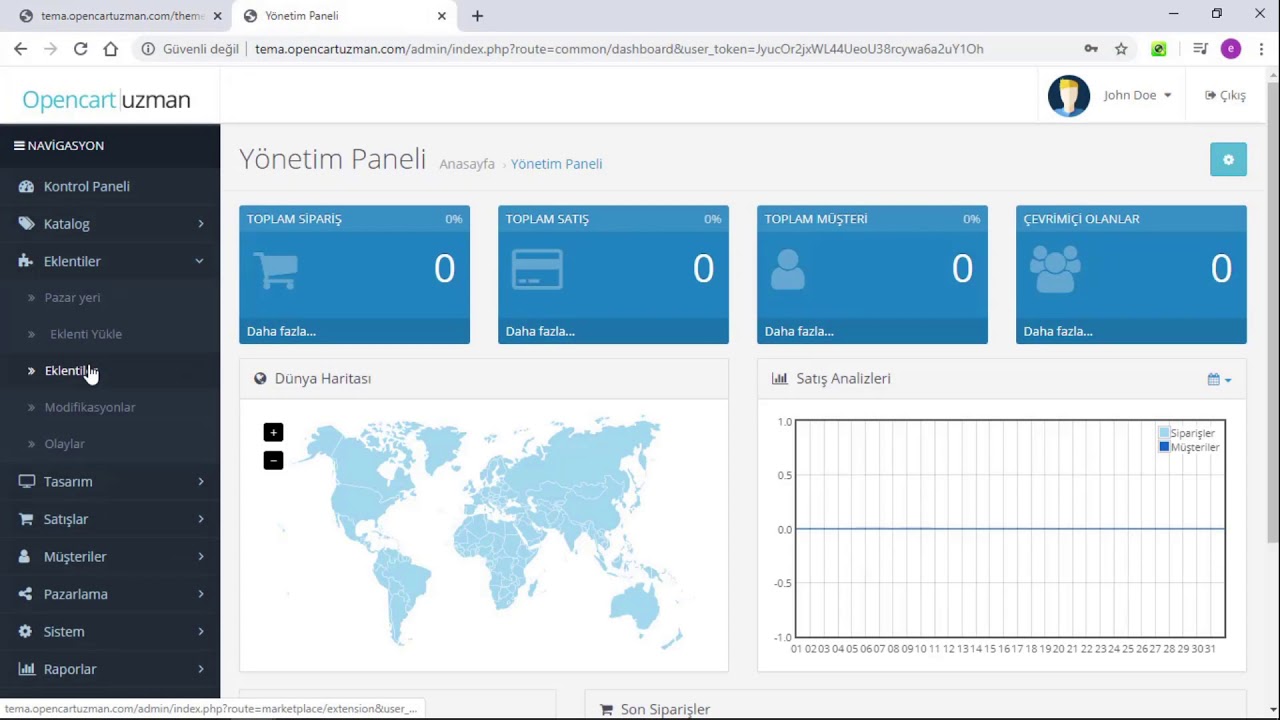Viewport: 1280px width, 720px height.
Task: Click the Müşteriler person icon
Action: coord(25,556)
